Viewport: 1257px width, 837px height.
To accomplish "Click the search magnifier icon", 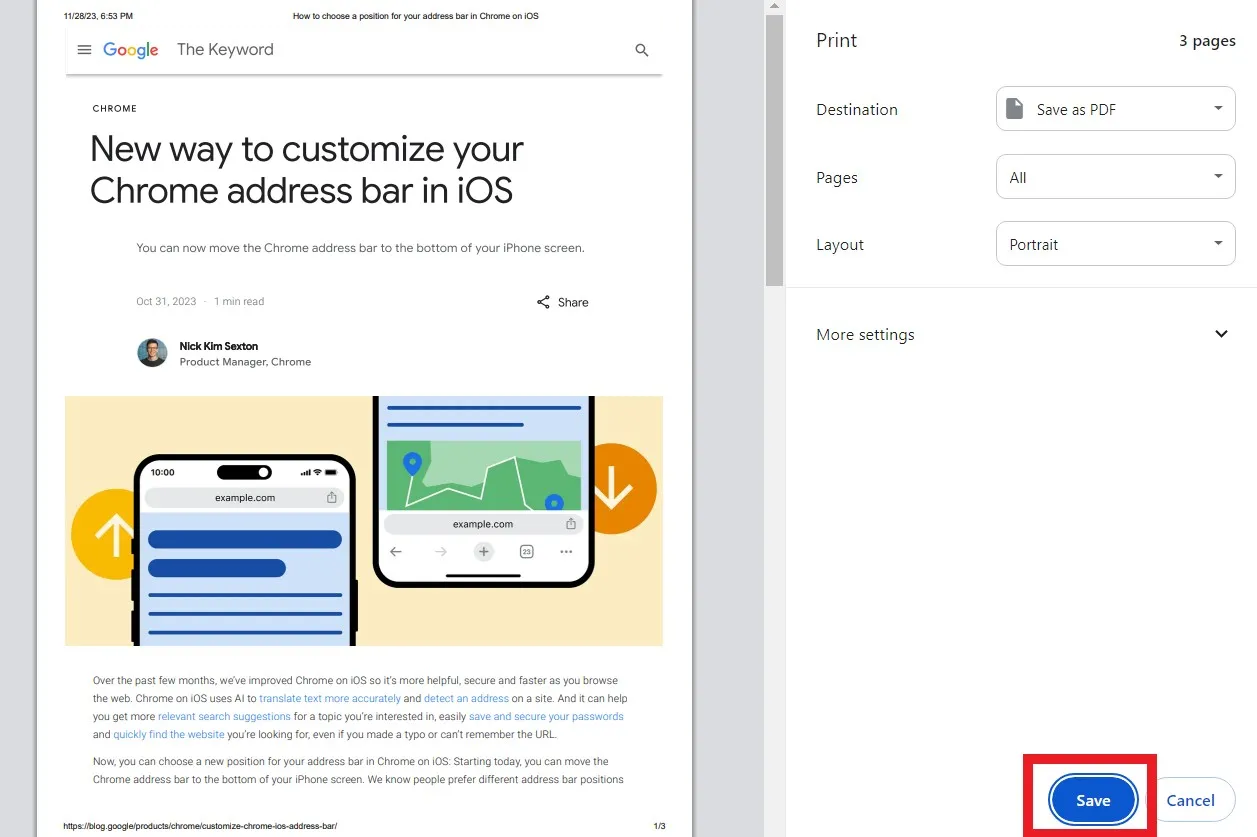I will click(x=641, y=49).
